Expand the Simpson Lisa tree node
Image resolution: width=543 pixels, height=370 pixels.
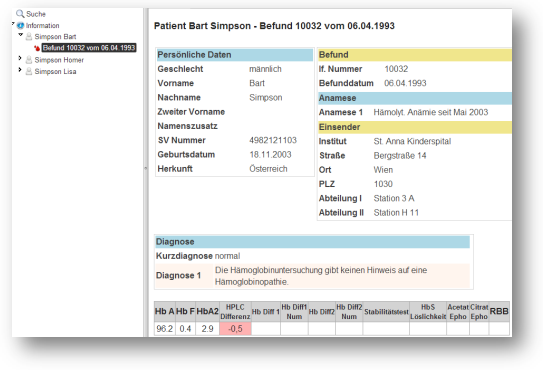20,70
